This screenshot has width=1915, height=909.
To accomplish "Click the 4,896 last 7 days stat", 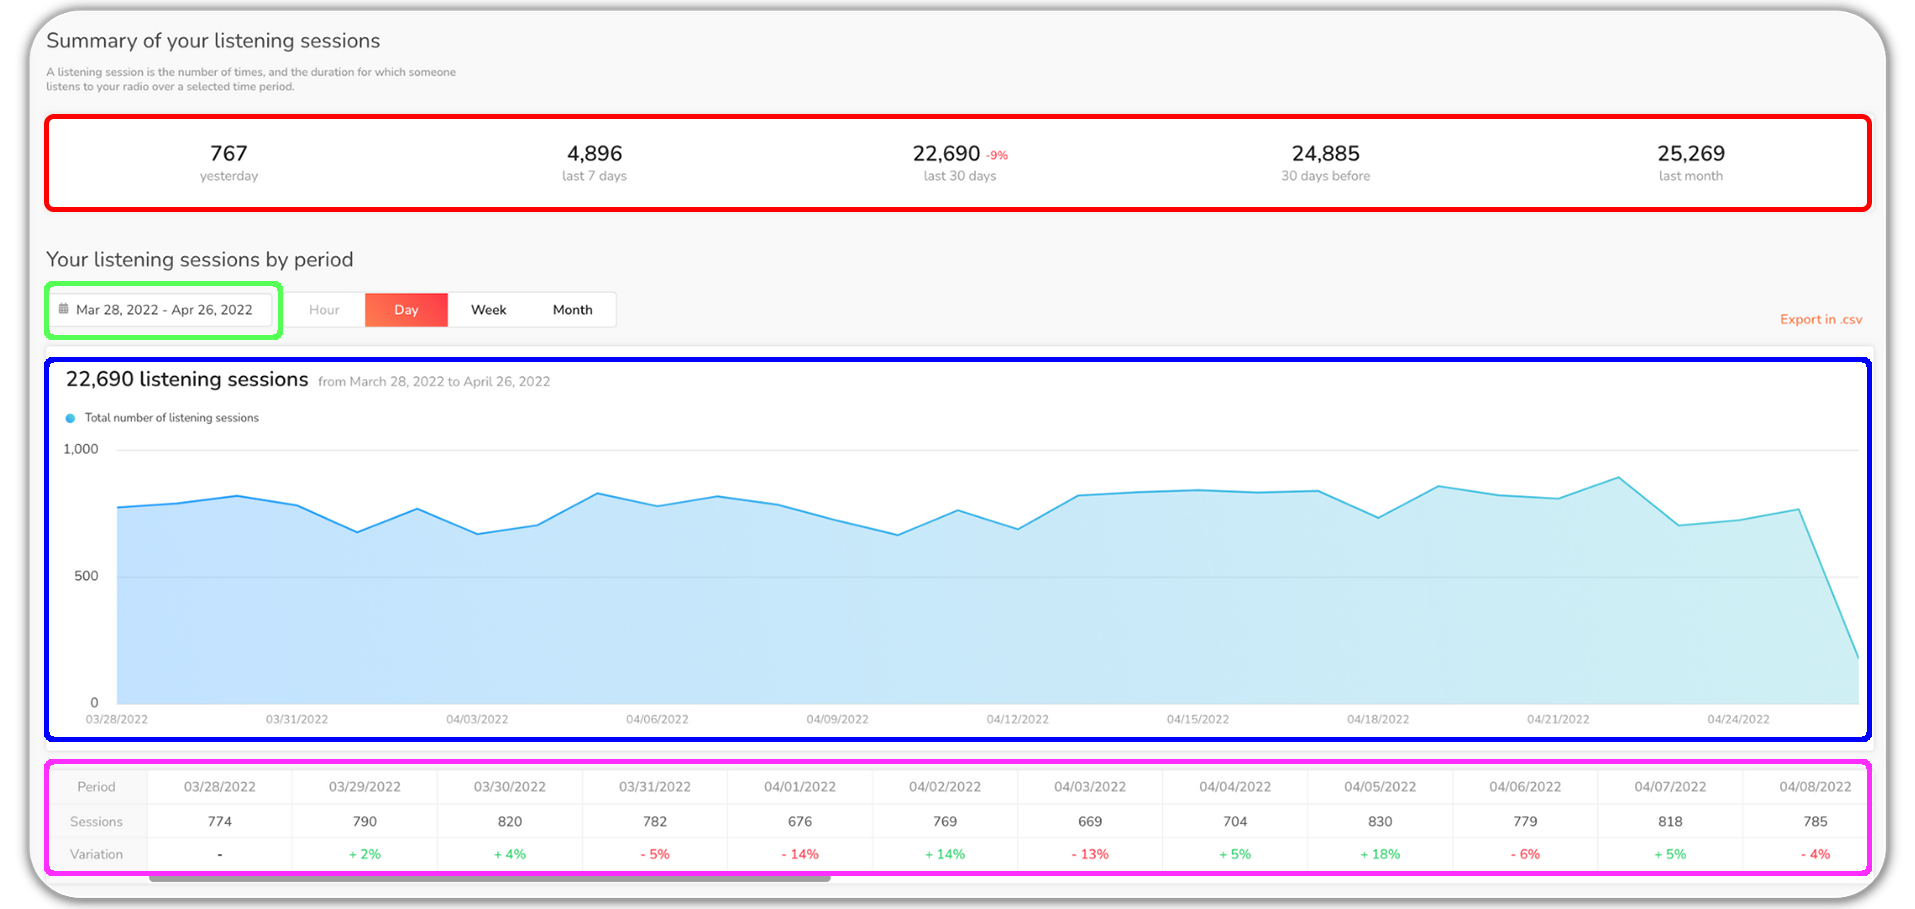I will (x=594, y=163).
